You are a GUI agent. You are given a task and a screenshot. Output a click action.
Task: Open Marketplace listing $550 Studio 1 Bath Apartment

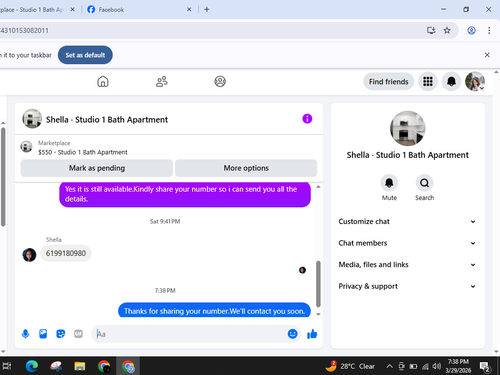point(83,148)
